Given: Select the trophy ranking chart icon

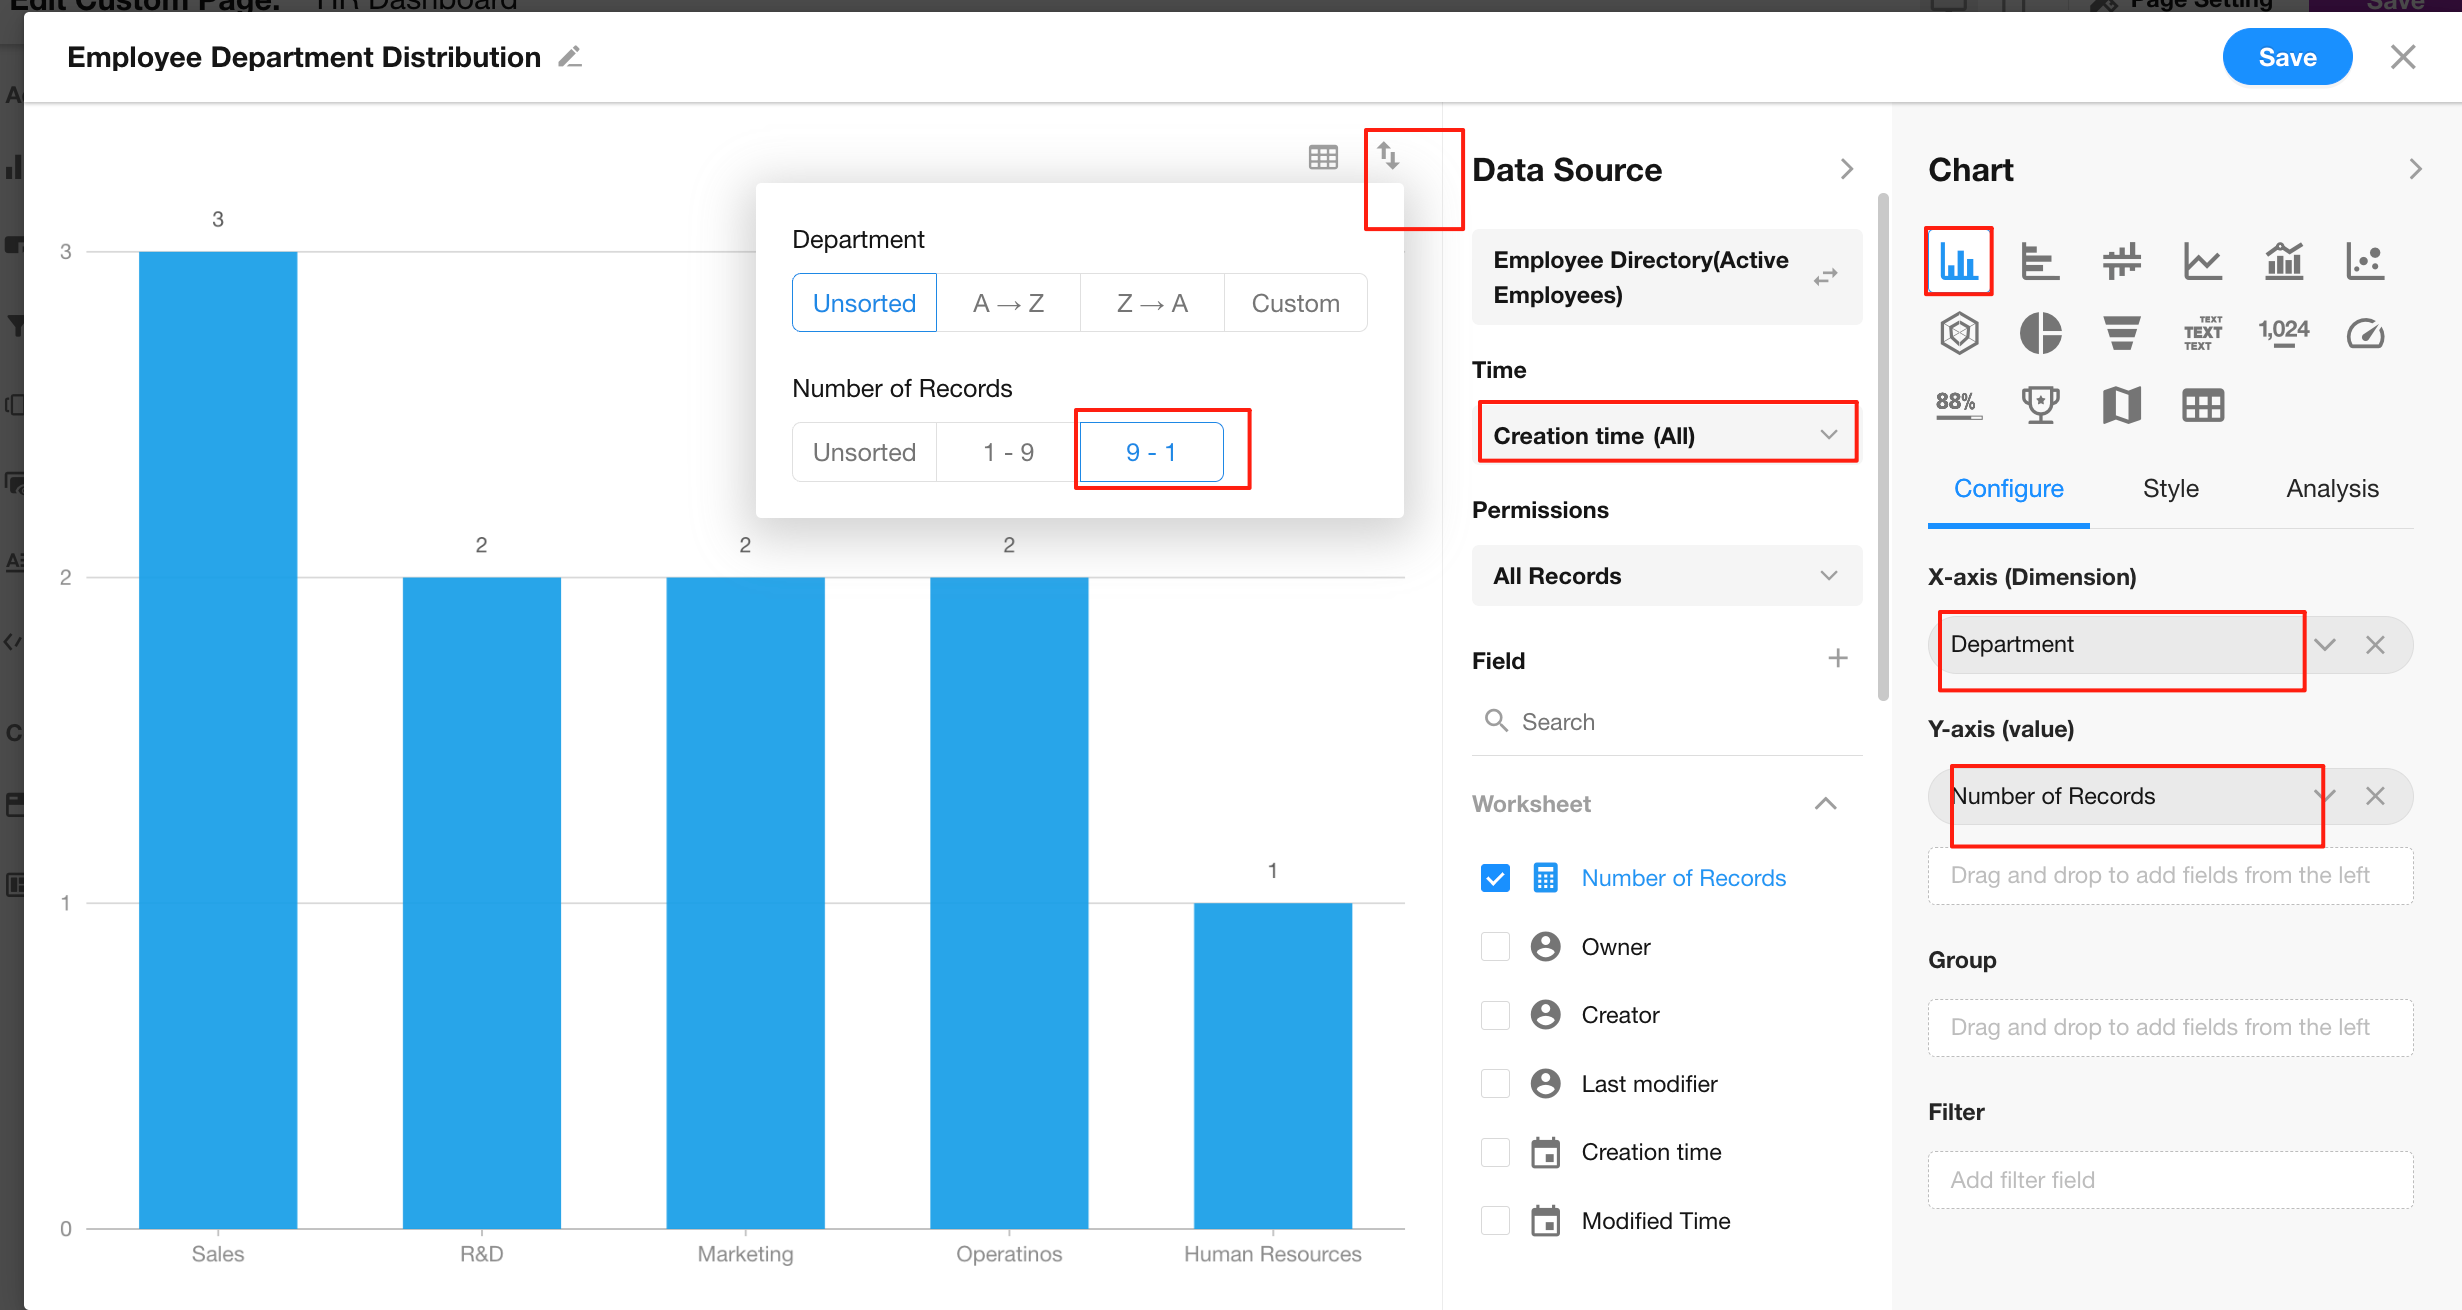Looking at the screenshot, I should point(2040,405).
